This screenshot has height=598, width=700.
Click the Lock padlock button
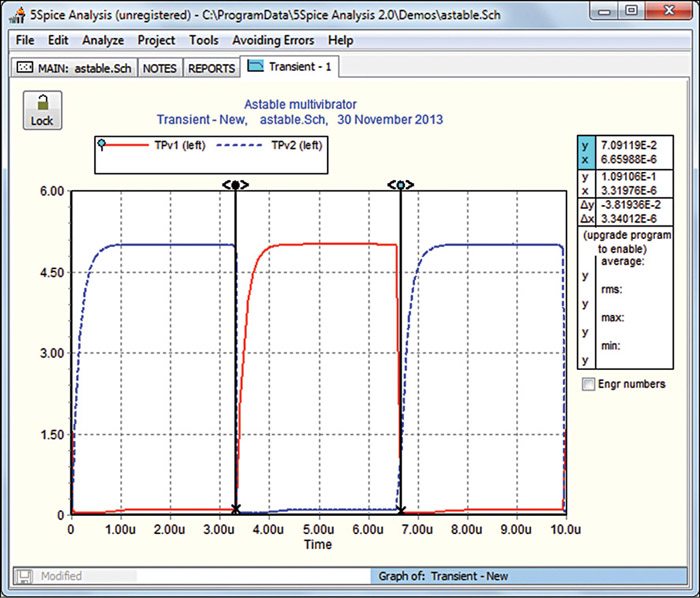click(42, 109)
